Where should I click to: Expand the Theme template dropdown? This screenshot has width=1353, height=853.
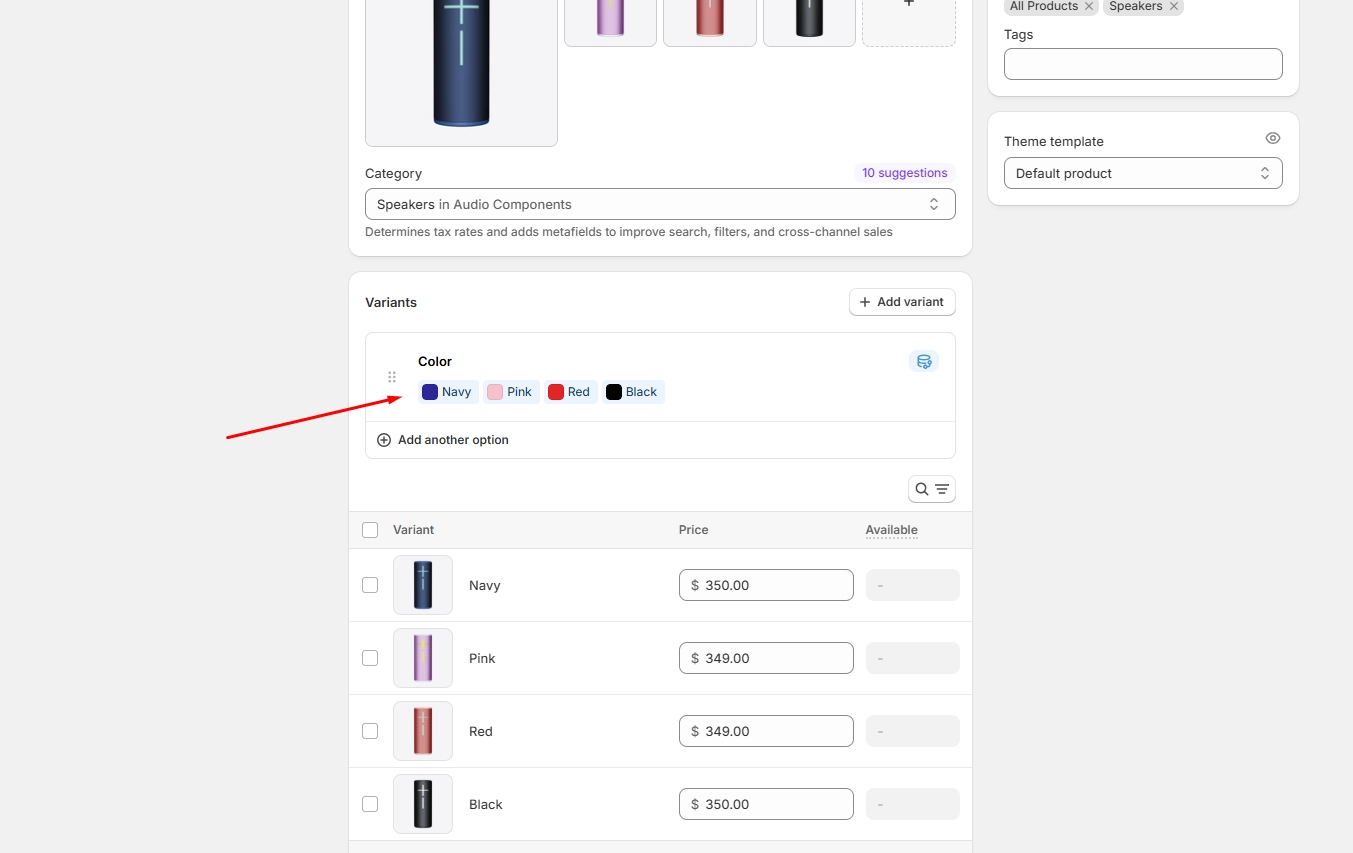tap(1142, 173)
